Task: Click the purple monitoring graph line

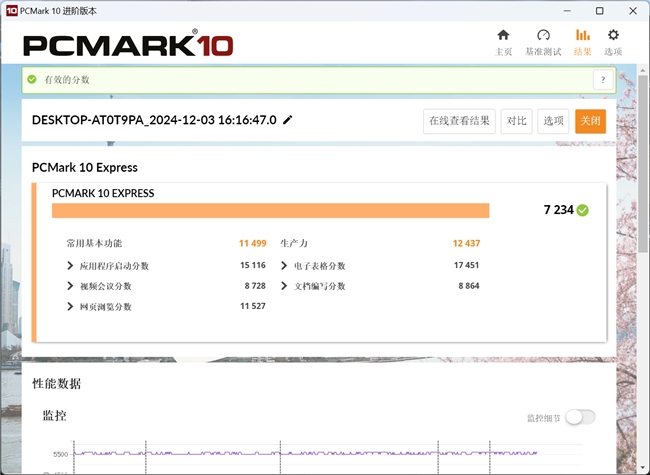Action: (306, 453)
